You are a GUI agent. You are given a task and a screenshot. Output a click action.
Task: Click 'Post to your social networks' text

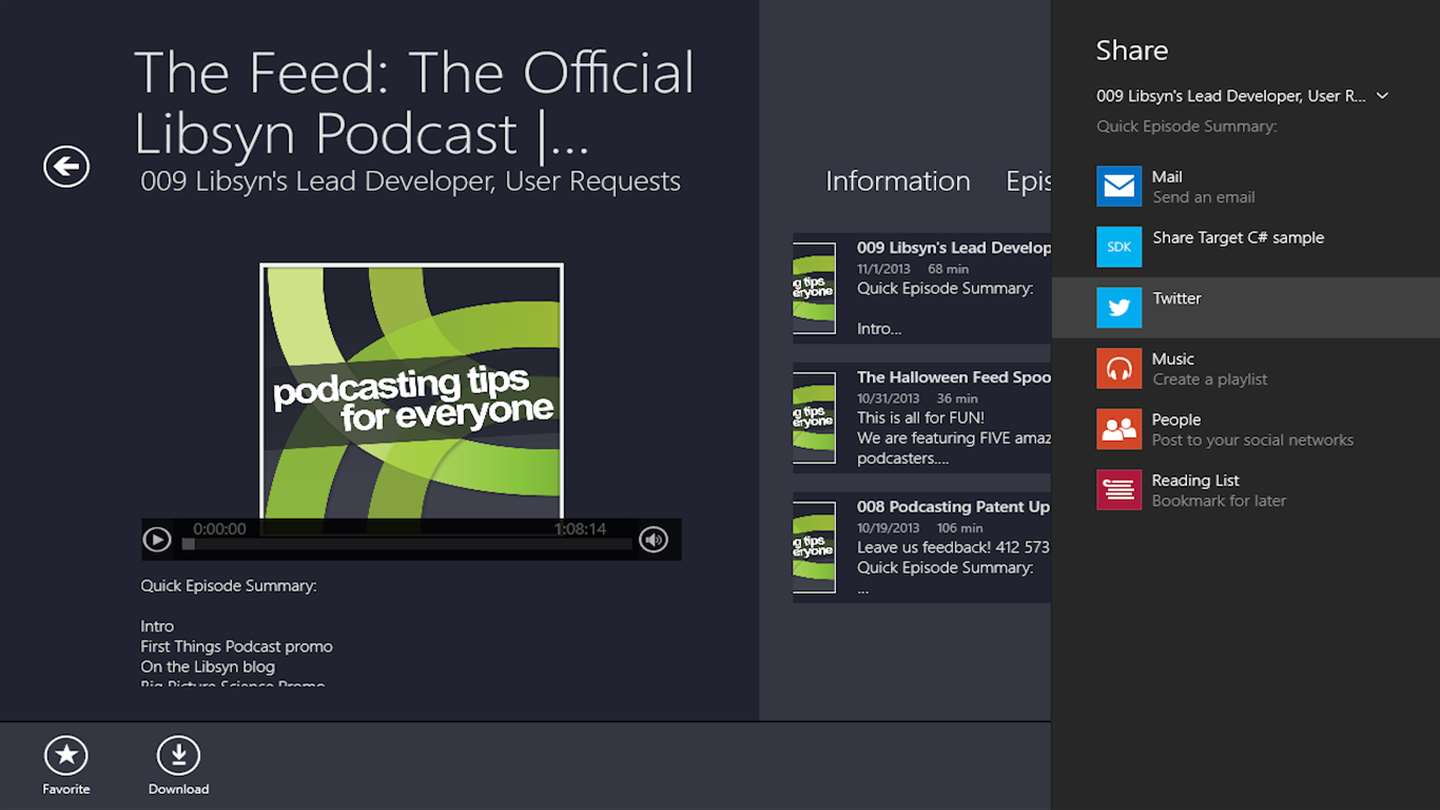(x=1252, y=440)
